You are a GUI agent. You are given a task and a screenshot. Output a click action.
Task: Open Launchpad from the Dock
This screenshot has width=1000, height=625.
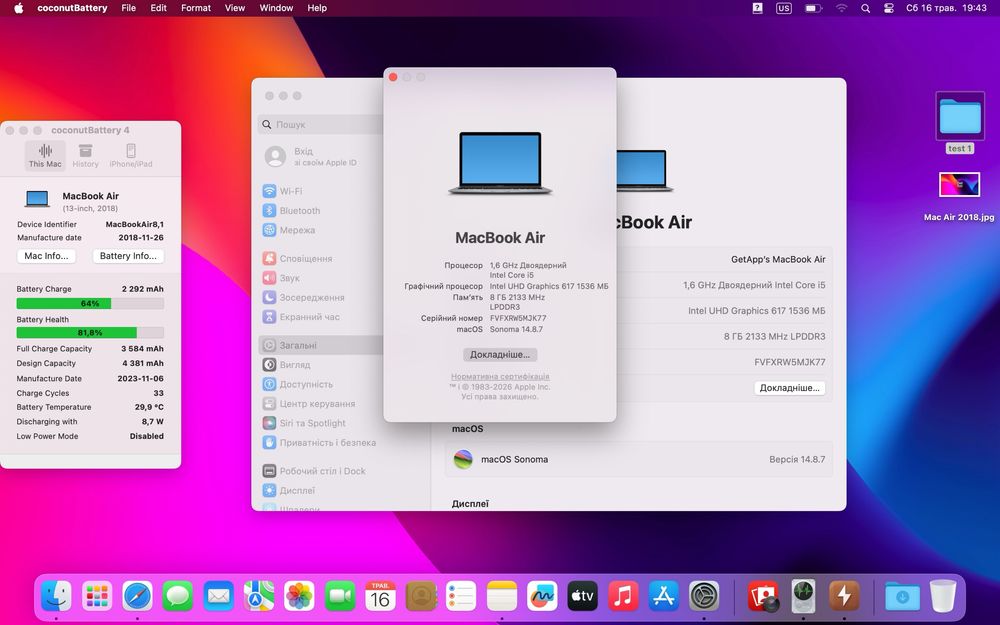(x=97, y=597)
